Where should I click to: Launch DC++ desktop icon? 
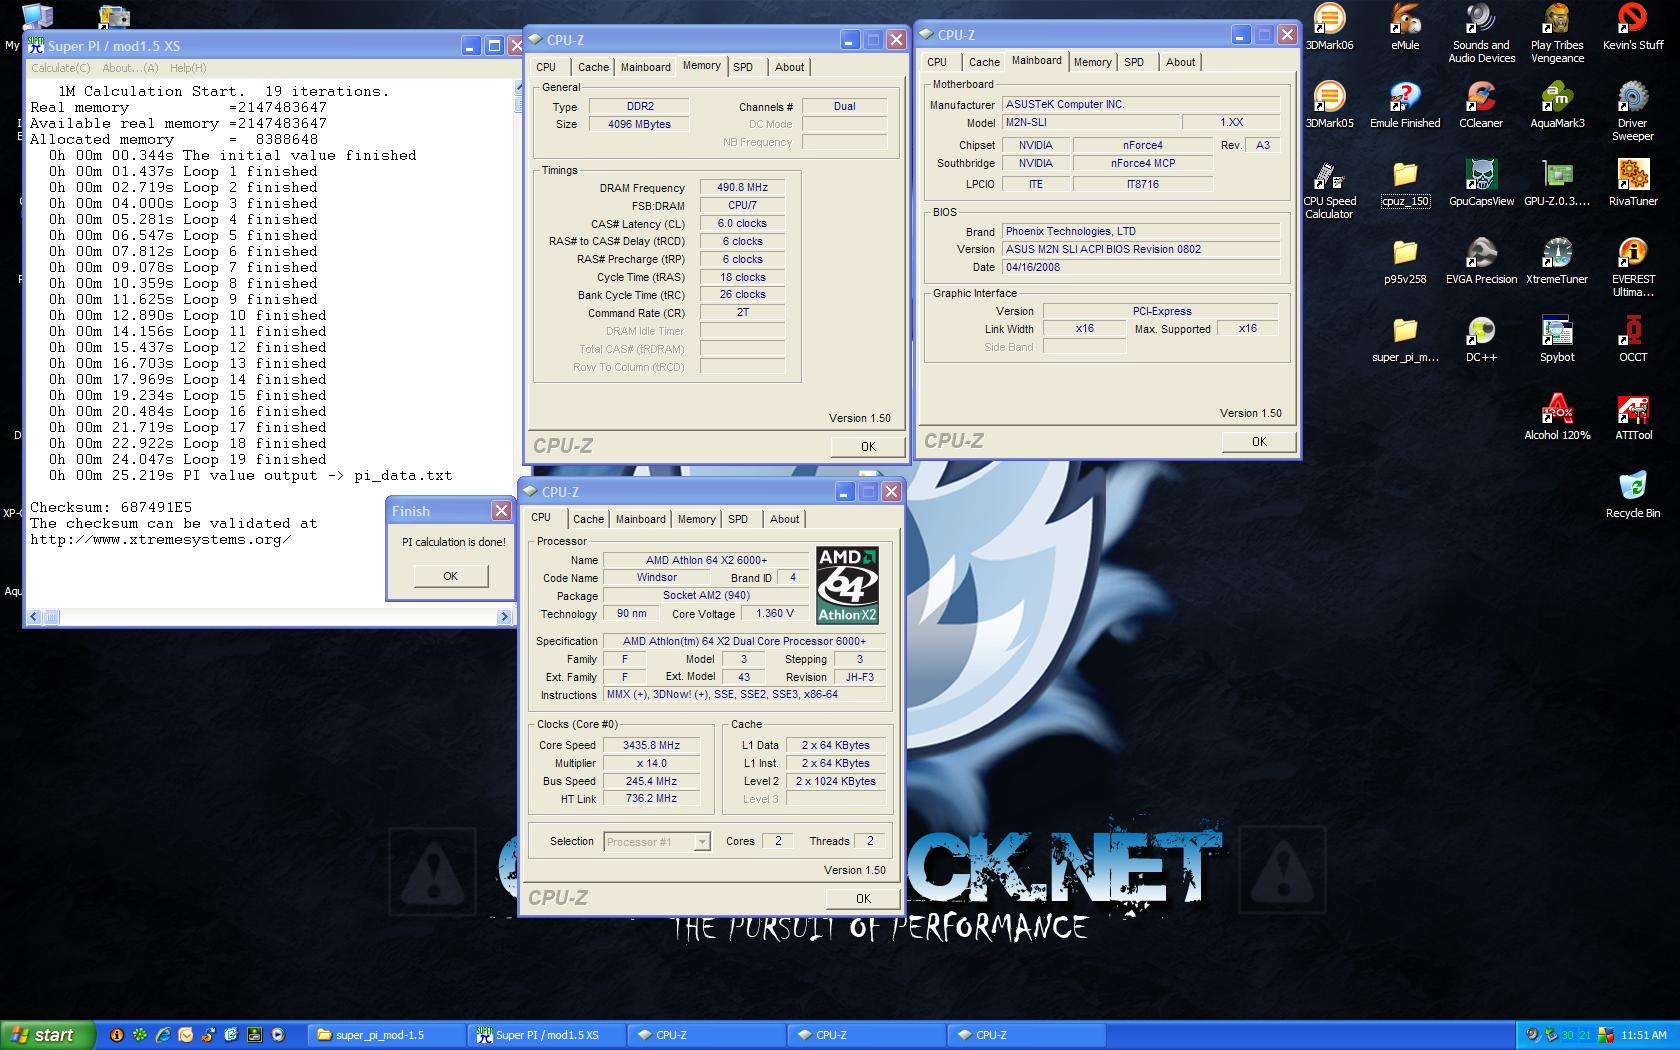(x=1481, y=339)
